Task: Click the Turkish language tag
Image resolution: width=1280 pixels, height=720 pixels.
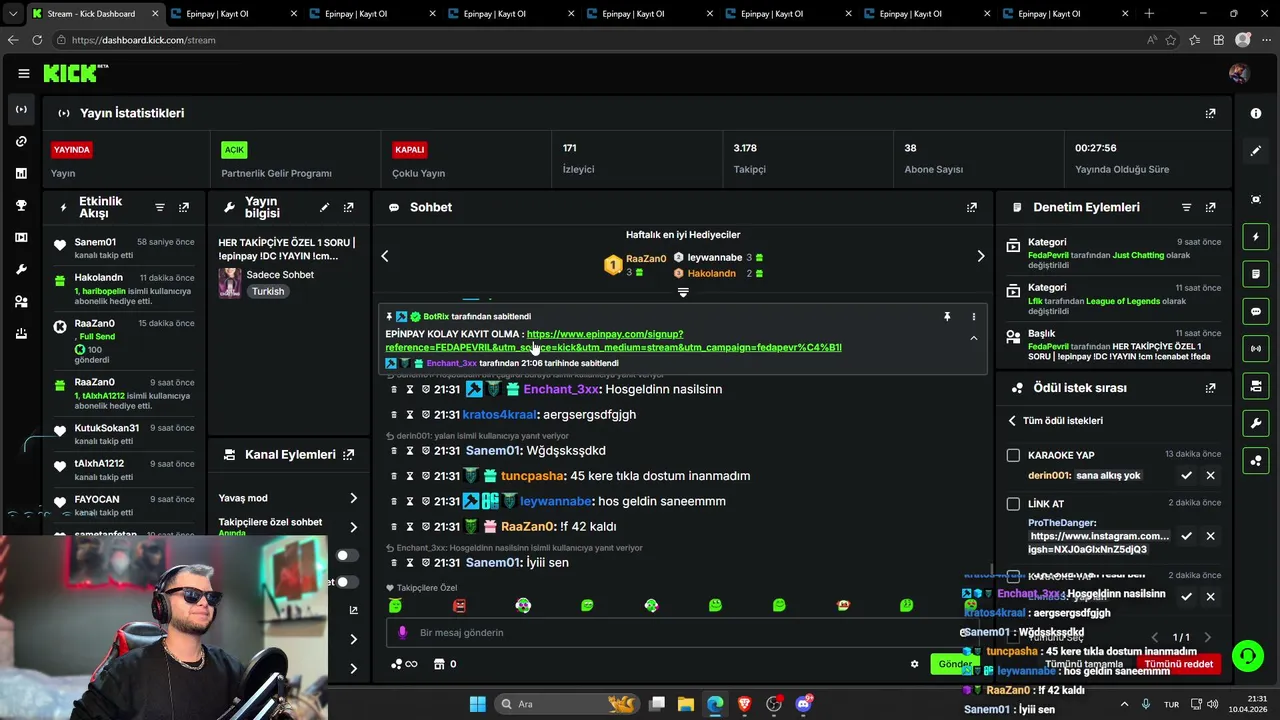Action: (x=268, y=291)
